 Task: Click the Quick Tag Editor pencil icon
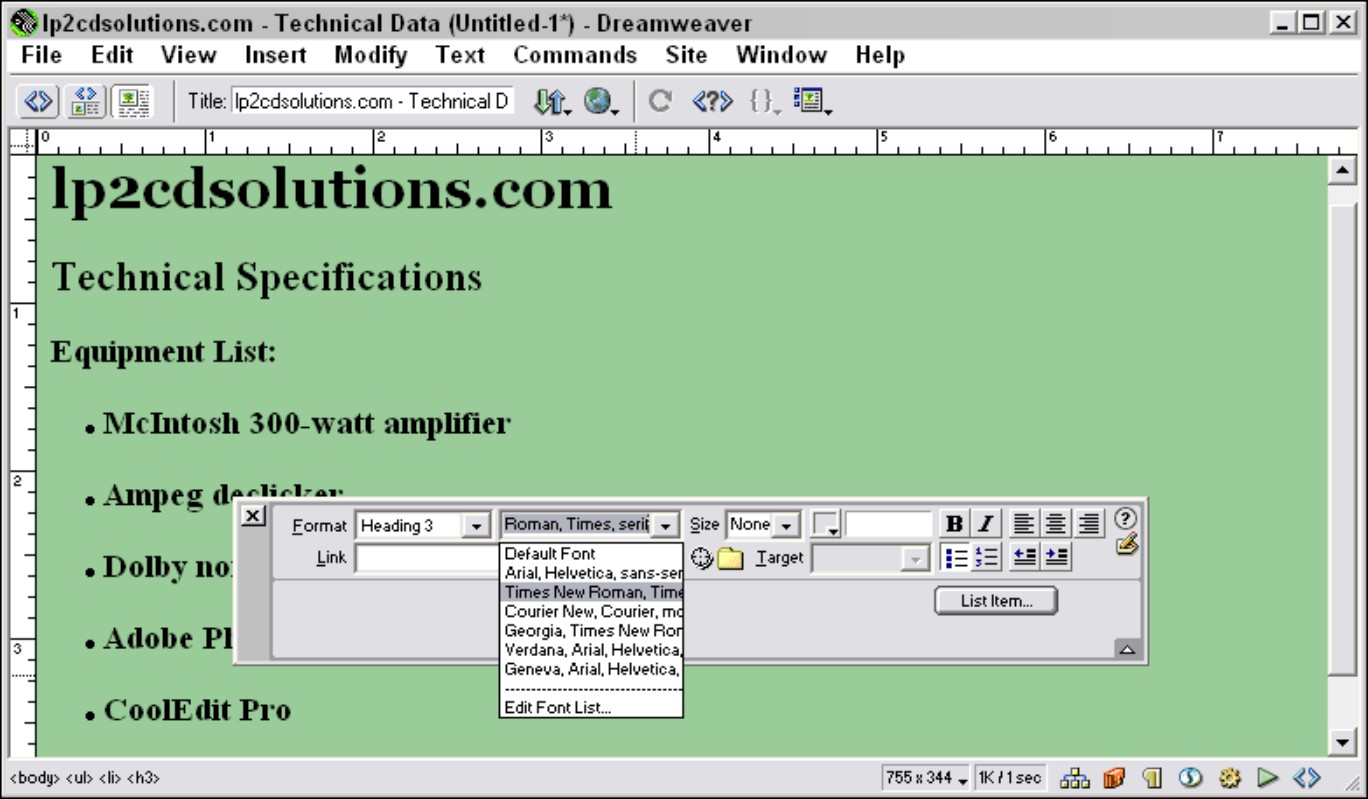tap(1127, 544)
